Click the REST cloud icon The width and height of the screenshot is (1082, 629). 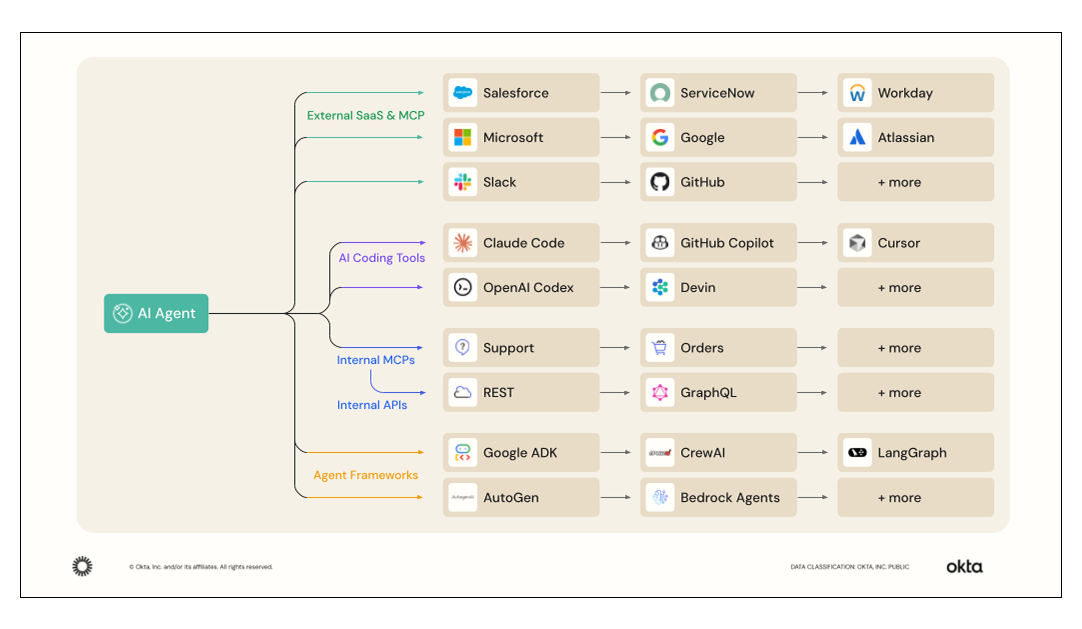(462, 392)
